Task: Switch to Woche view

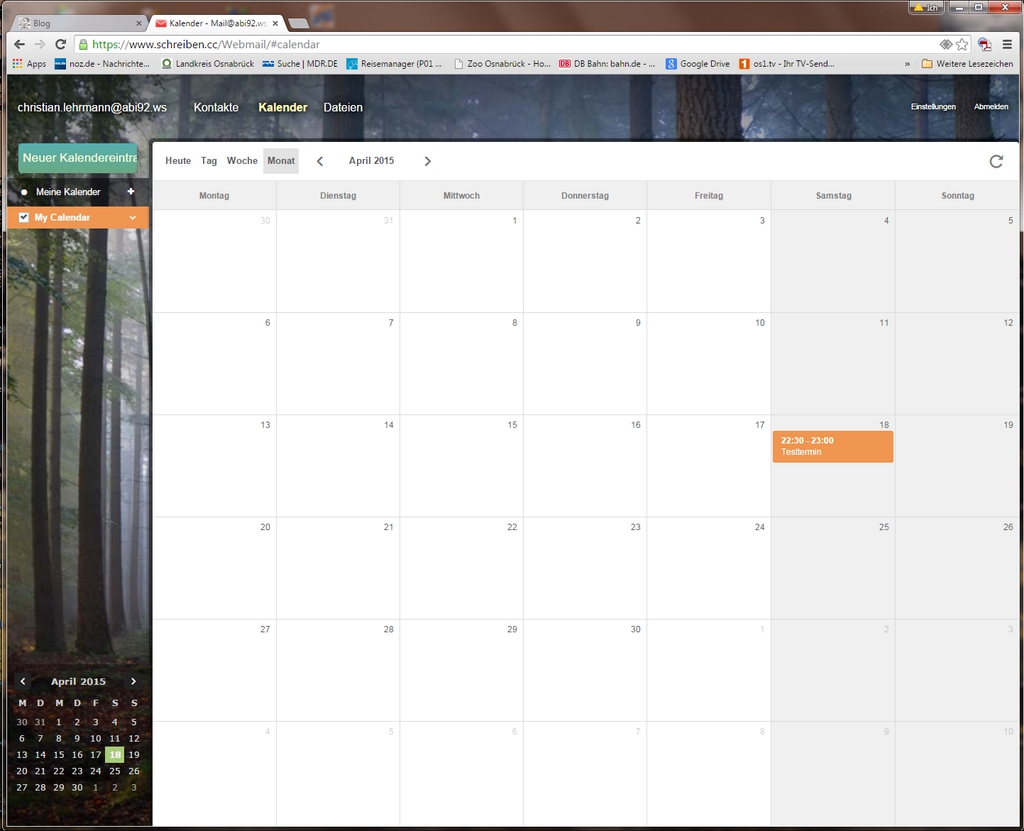Action: [242, 161]
